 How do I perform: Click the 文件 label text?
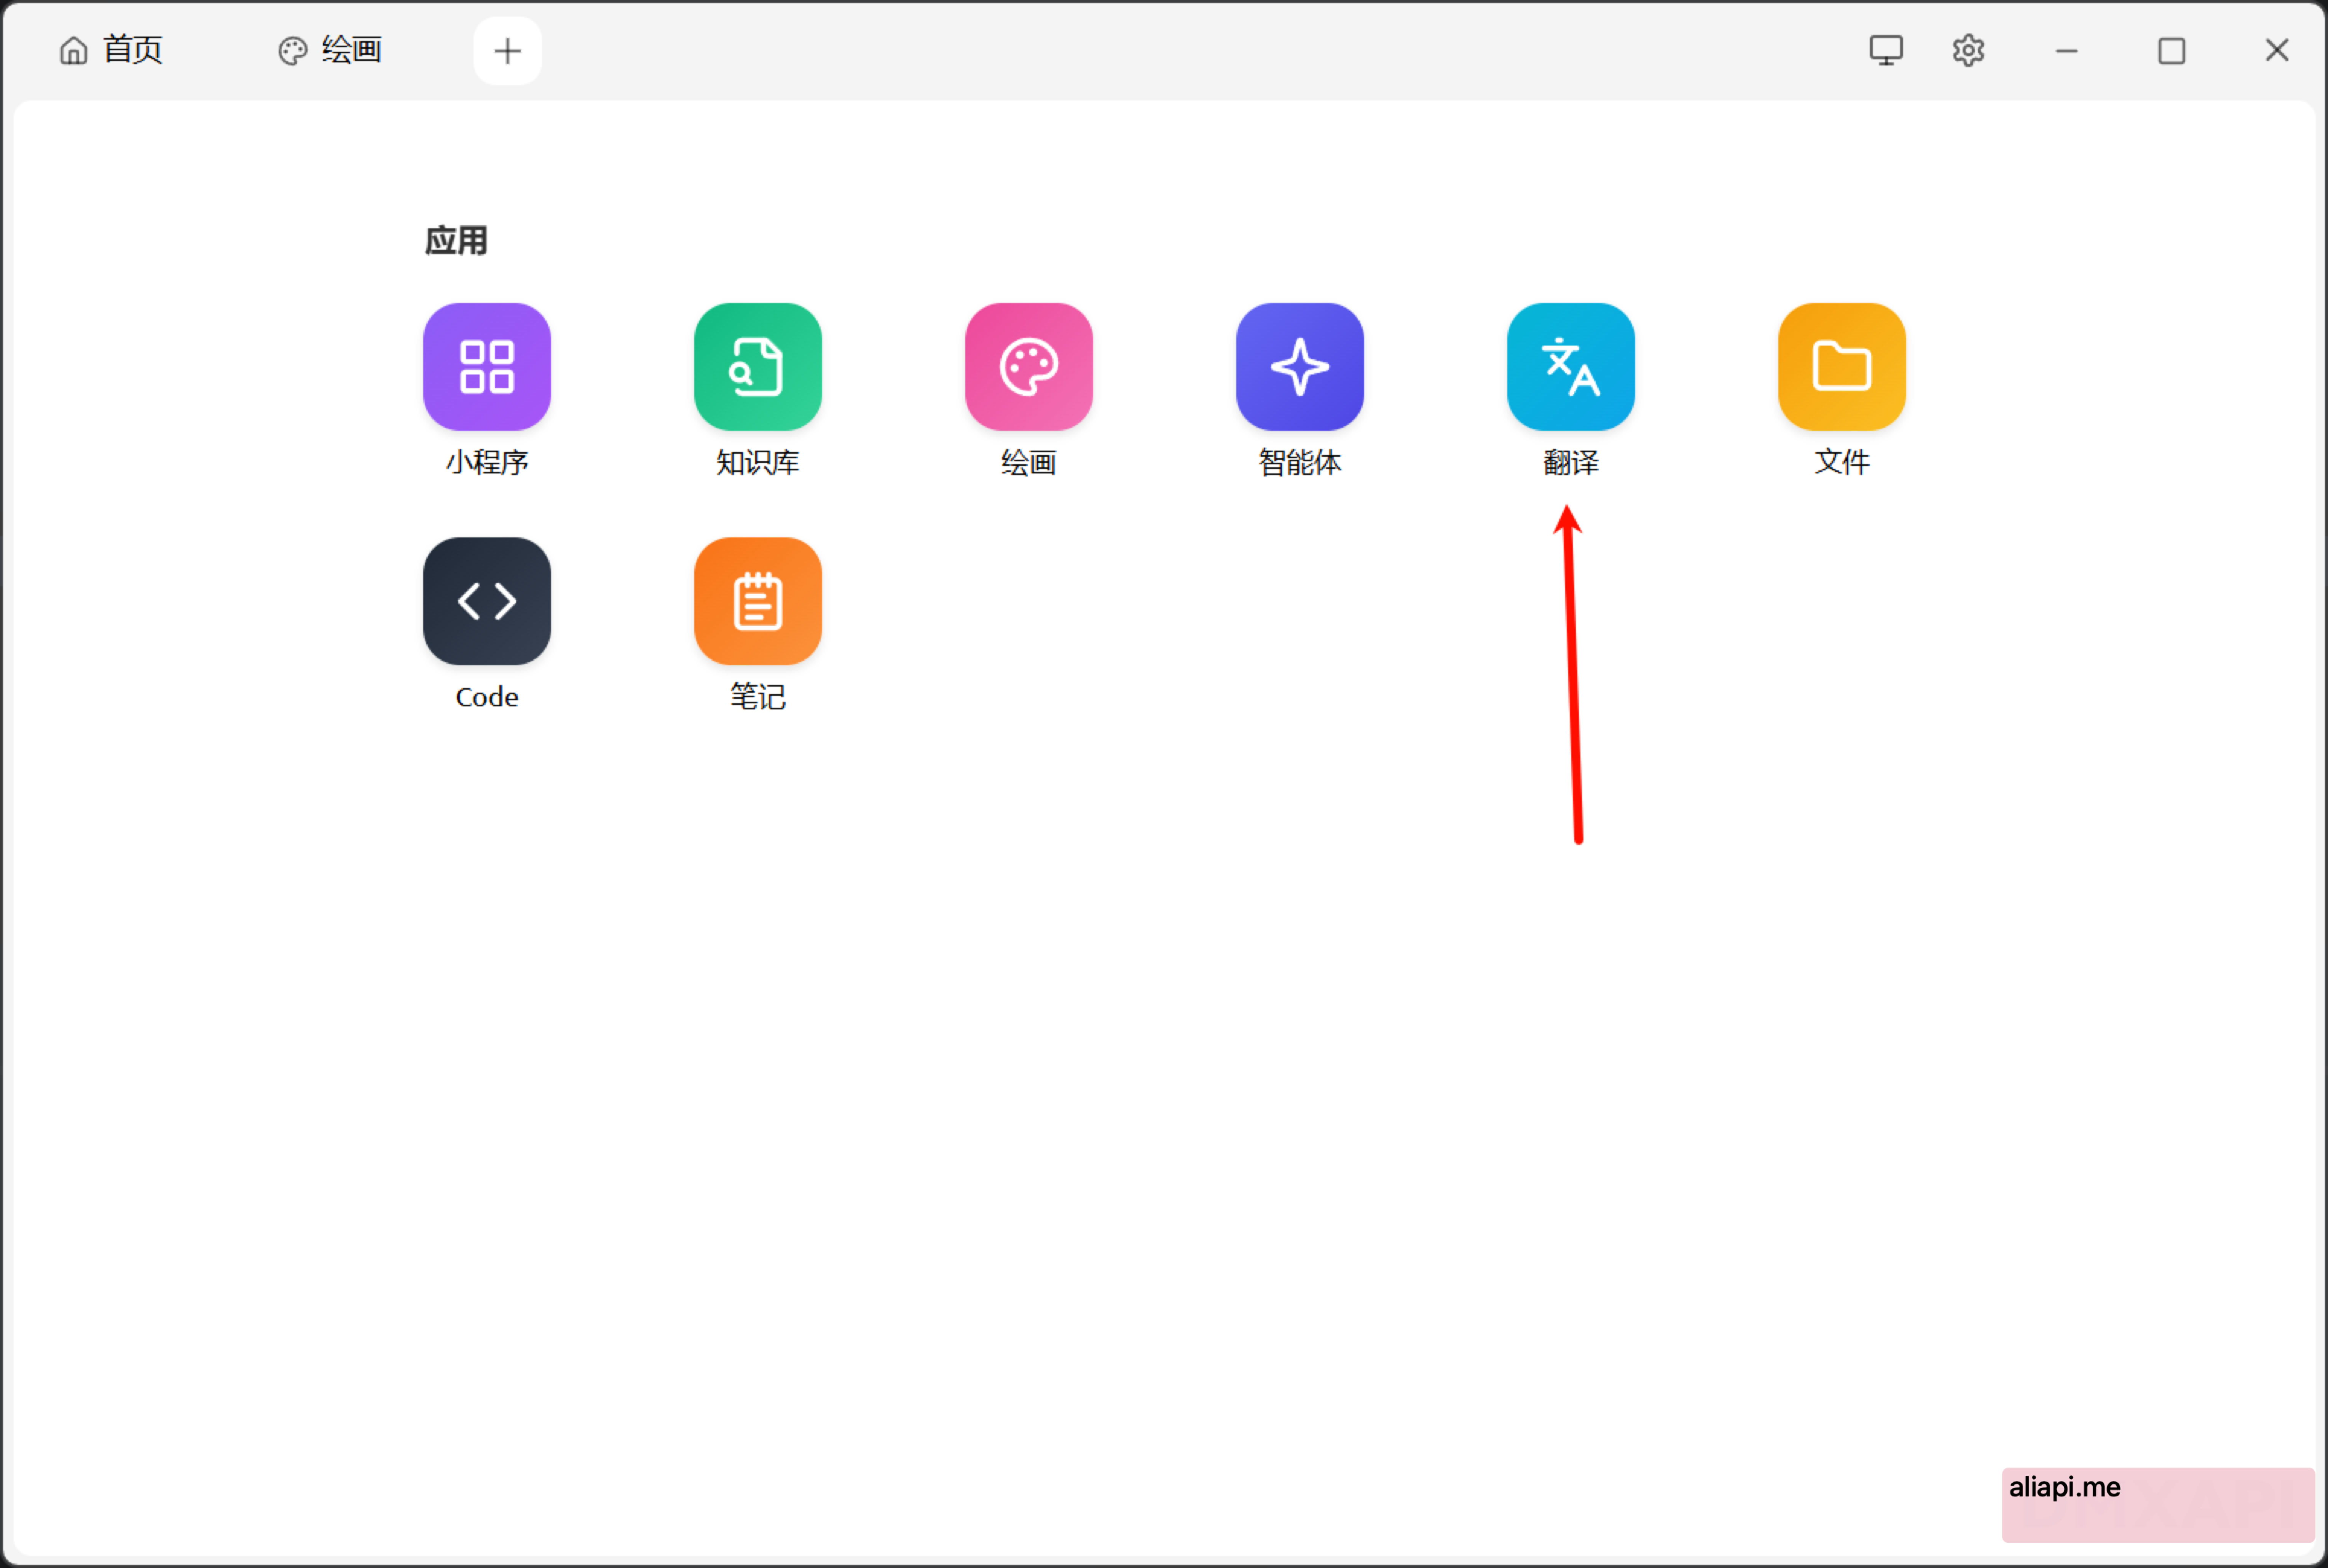pos(1842,462)
